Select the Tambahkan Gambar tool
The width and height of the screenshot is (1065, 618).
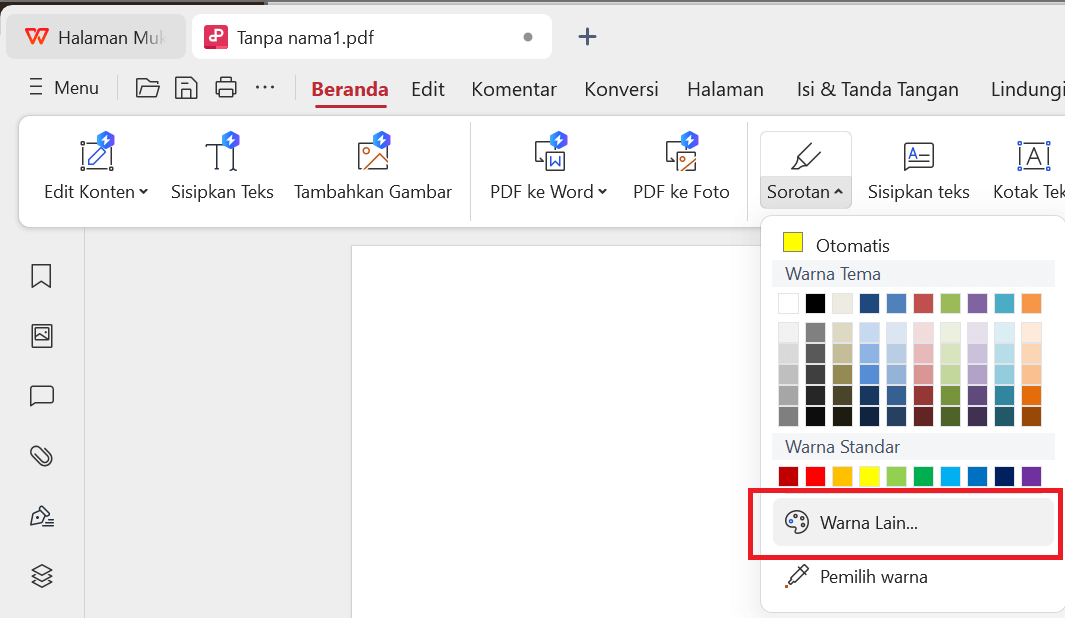click(x=373, y=168)
